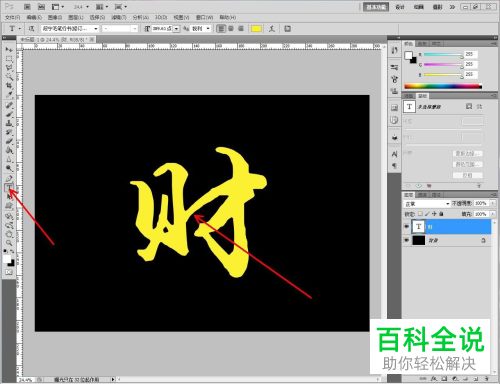Open the 滤镜(T) menu

pos(119,17)
